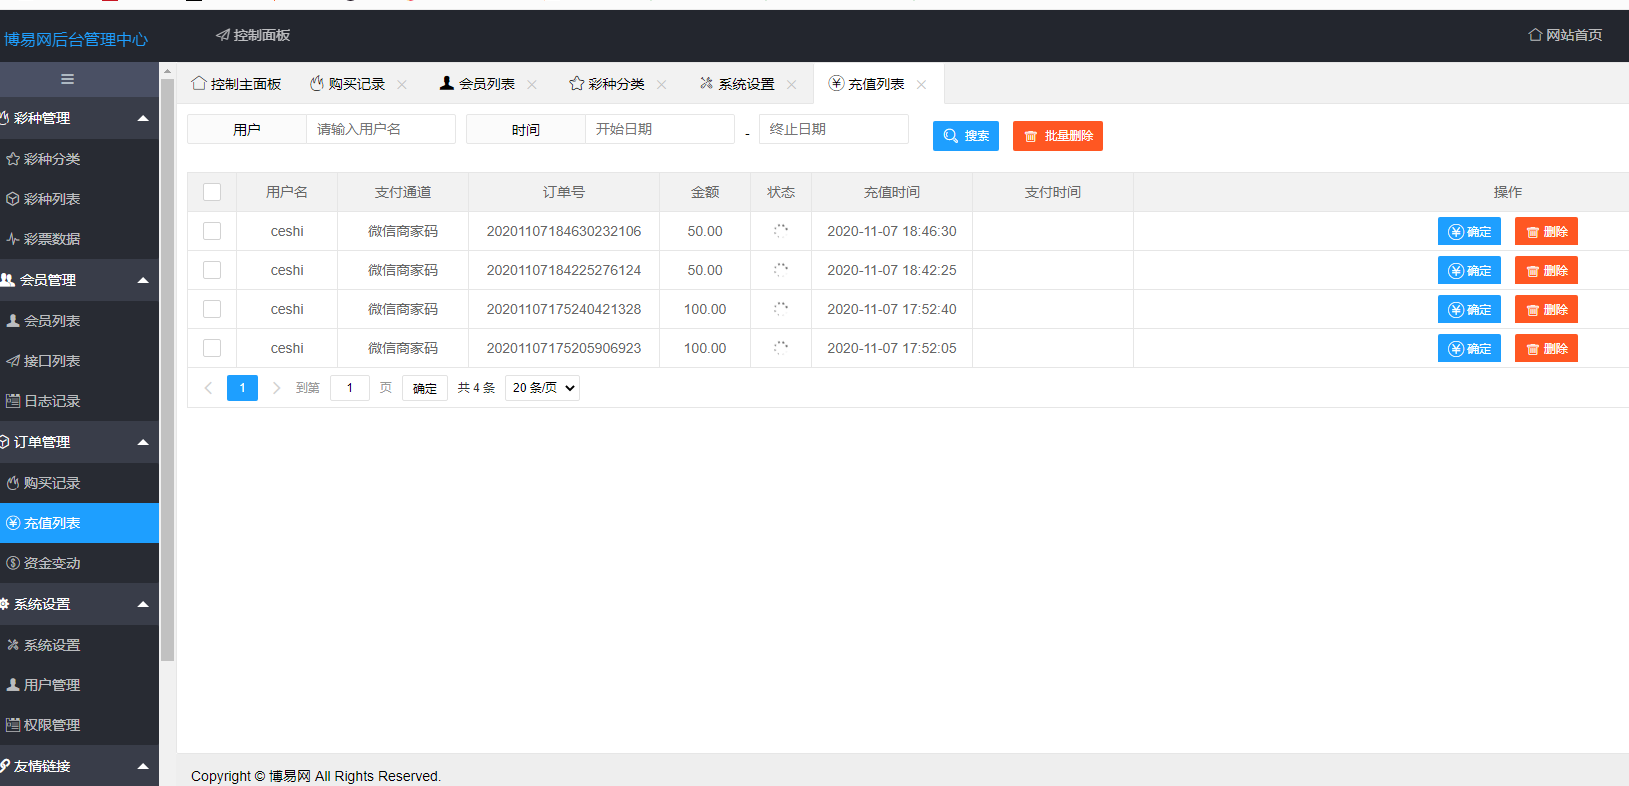The height and width of the screenshot is (786, 1629).
Task: Collapse the 订单管理 sidebar section
Action: pyautogui.click(x=143, y=442)
